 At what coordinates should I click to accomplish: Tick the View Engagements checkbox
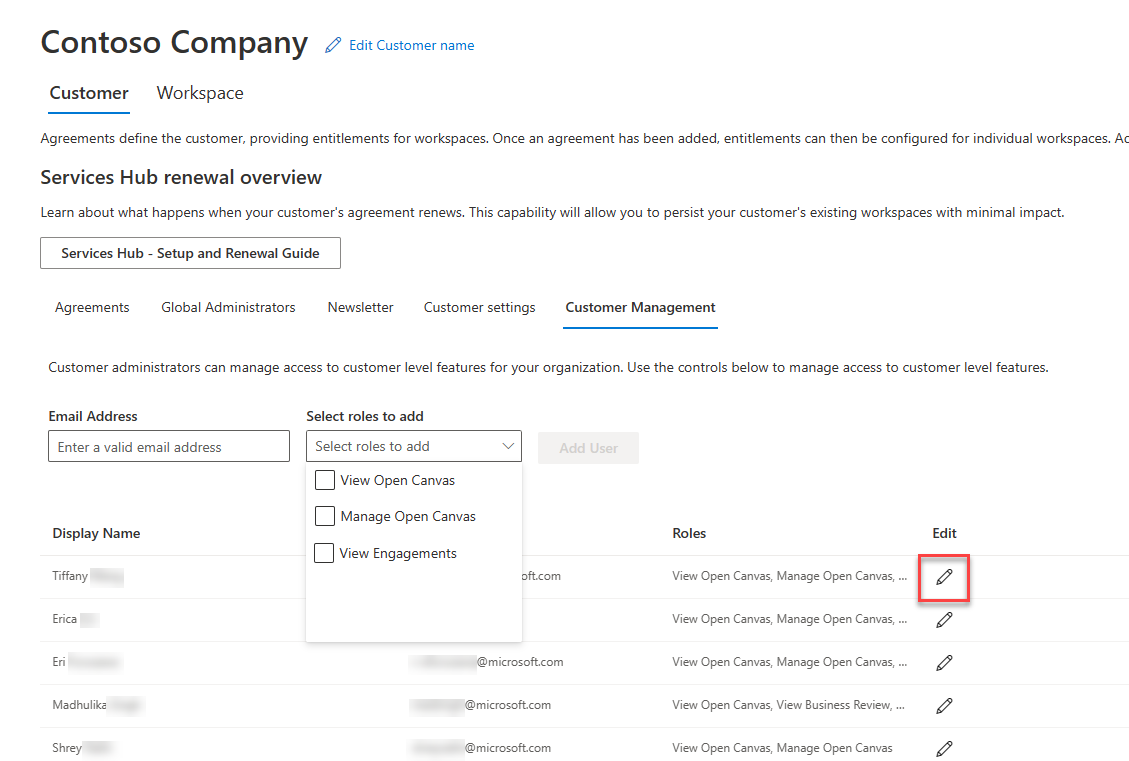point(325,553)
